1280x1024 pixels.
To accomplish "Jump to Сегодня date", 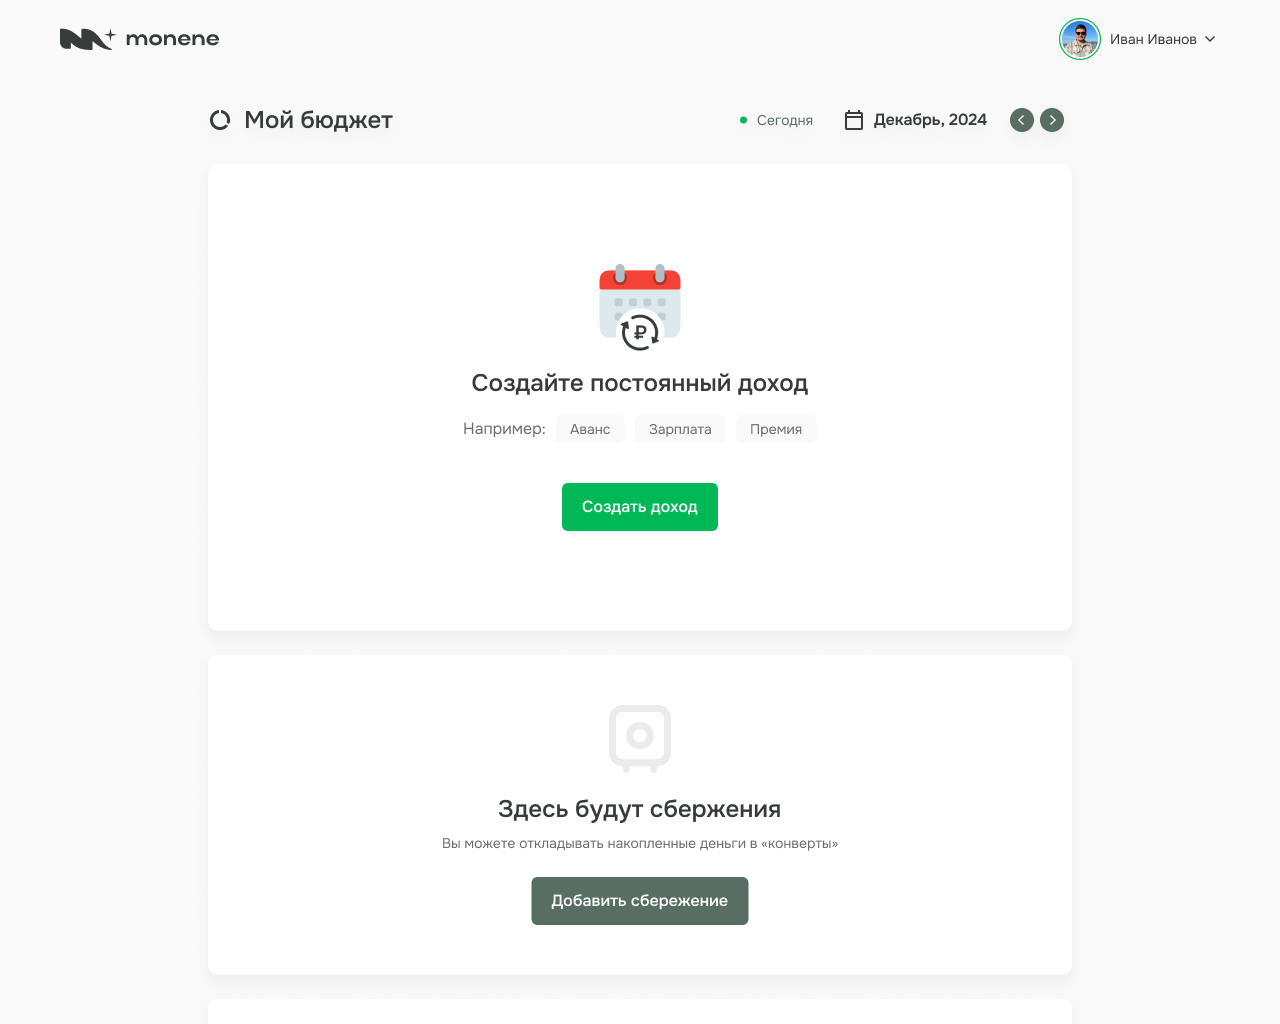I will click(776, 120).
